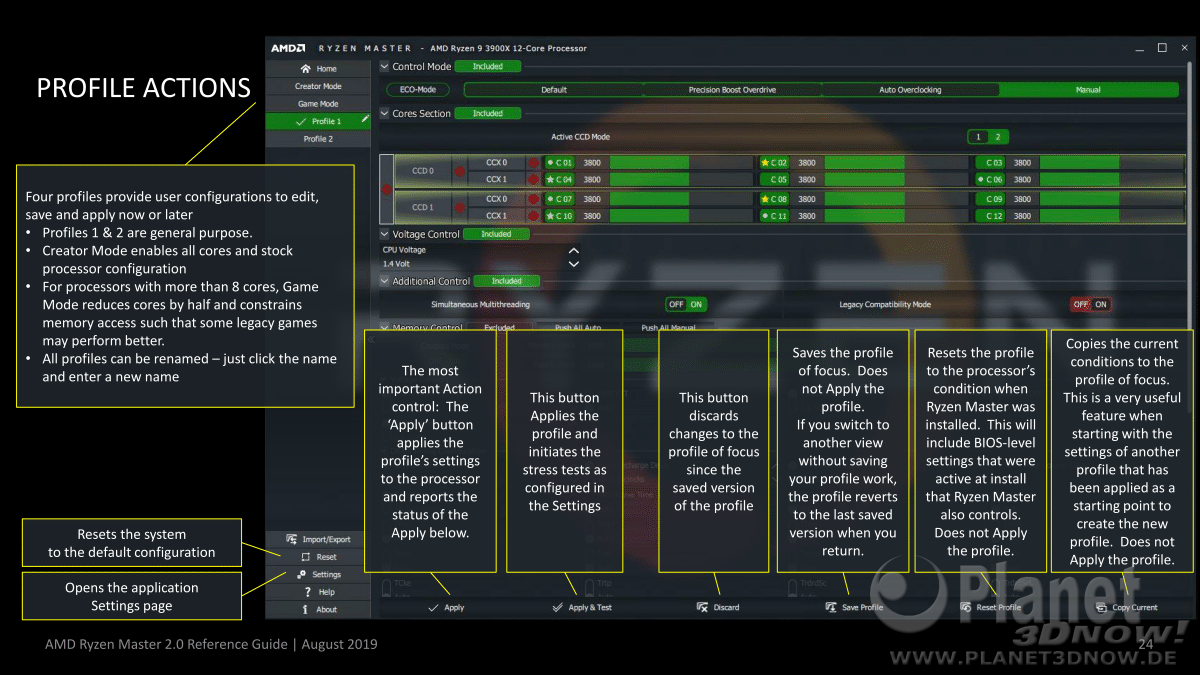Click the About button label
The width and height of the screenshot is (1200, 675).
(x=327, y=610)
